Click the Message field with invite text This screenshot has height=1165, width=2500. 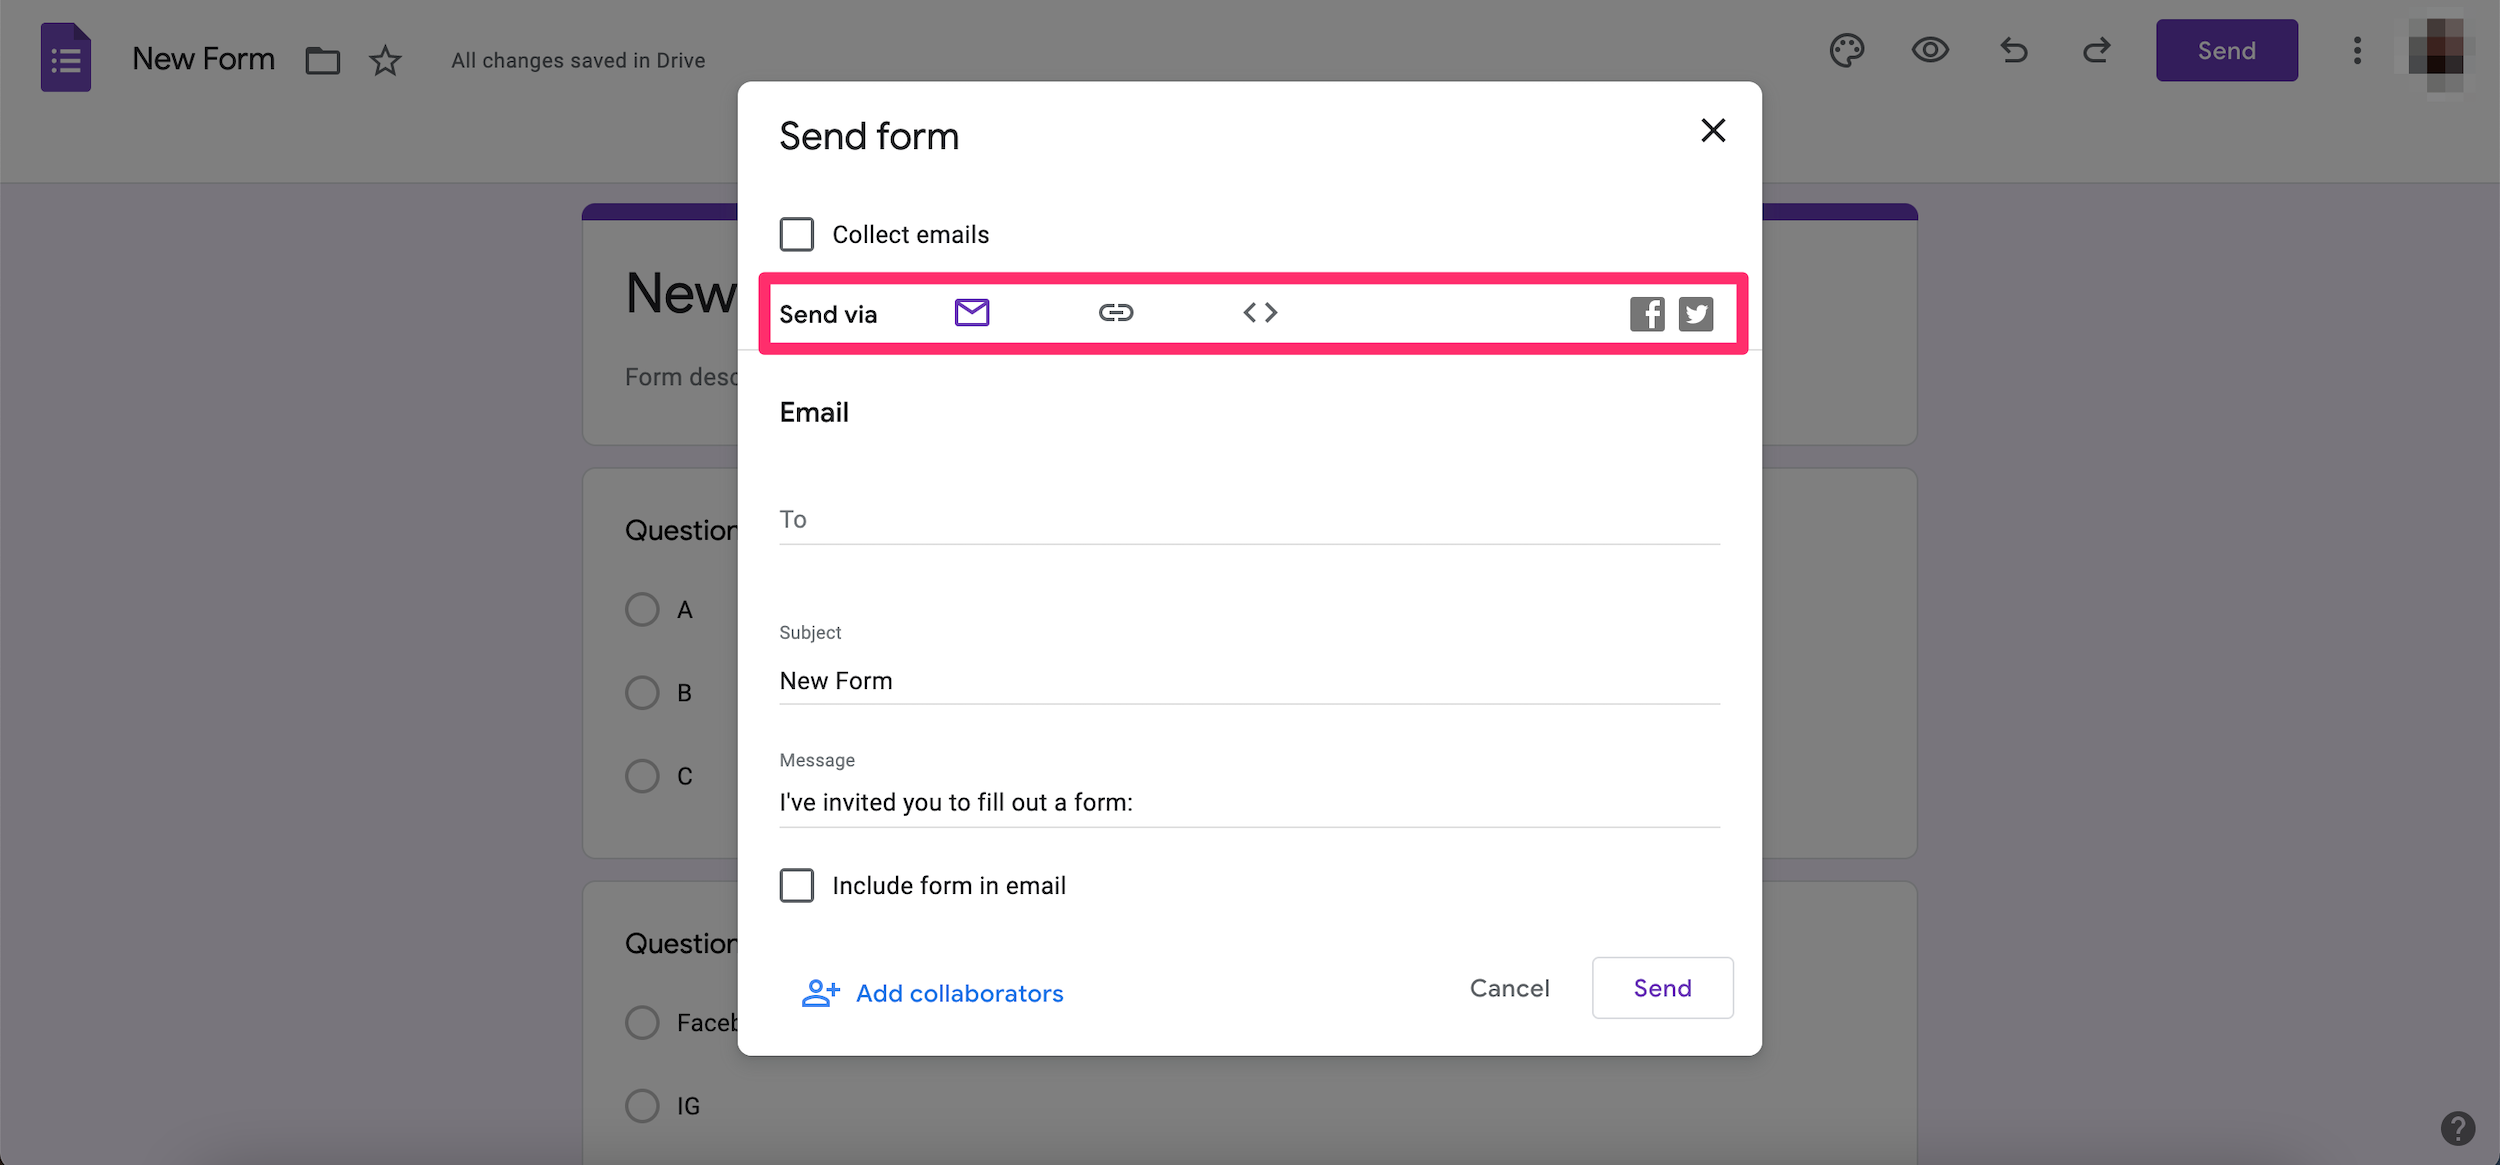pyautogui.click(x=1248, y=802)
